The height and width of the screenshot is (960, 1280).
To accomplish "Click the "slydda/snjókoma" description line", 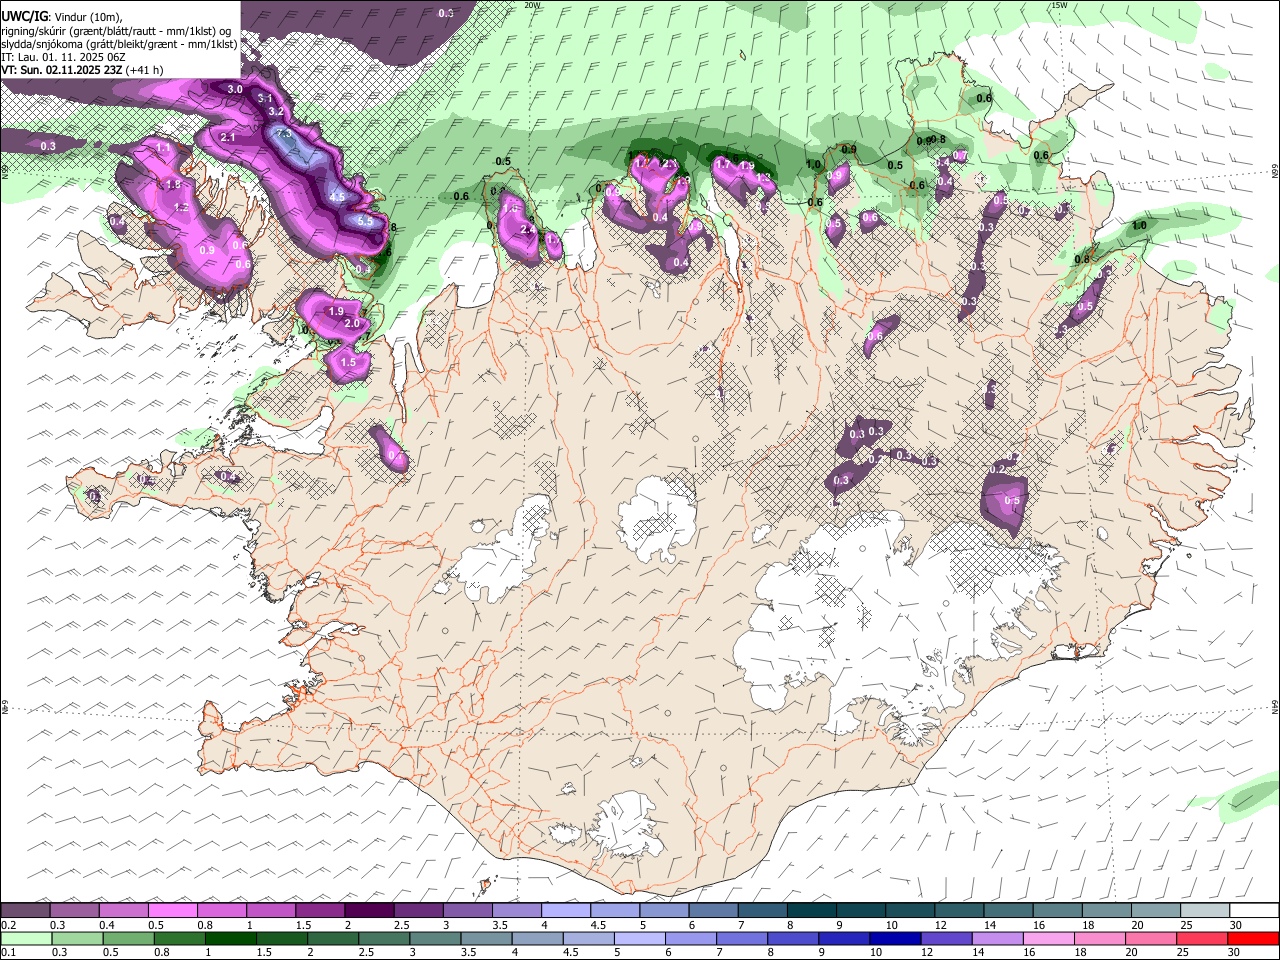I will coord(119,44).
